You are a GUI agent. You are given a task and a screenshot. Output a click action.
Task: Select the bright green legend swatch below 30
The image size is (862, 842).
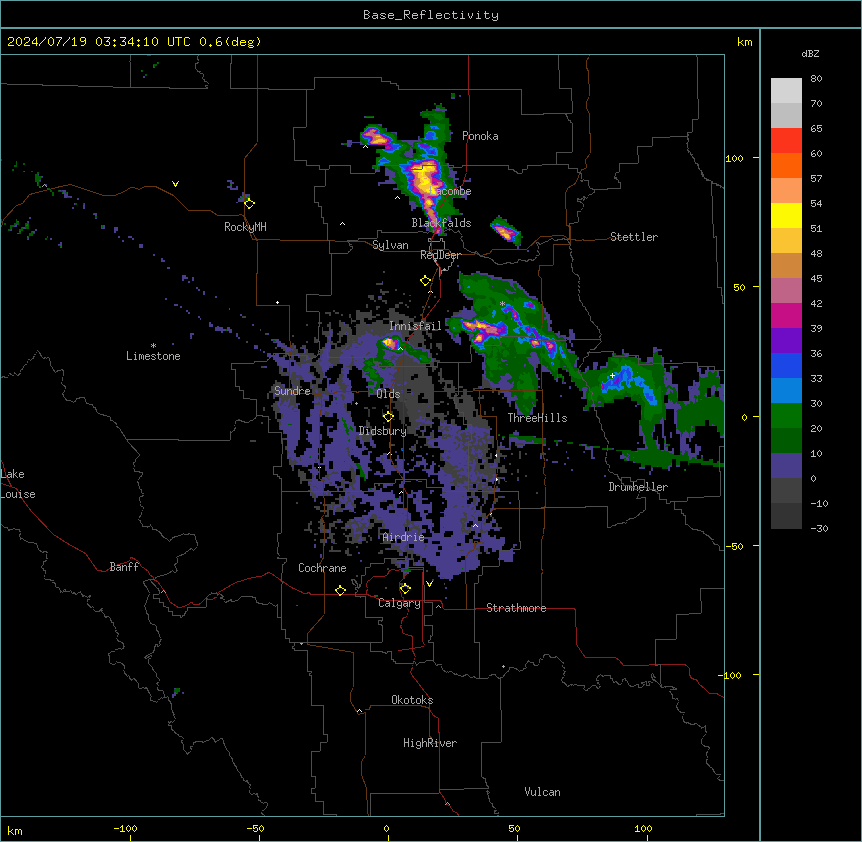click(786, 416)
